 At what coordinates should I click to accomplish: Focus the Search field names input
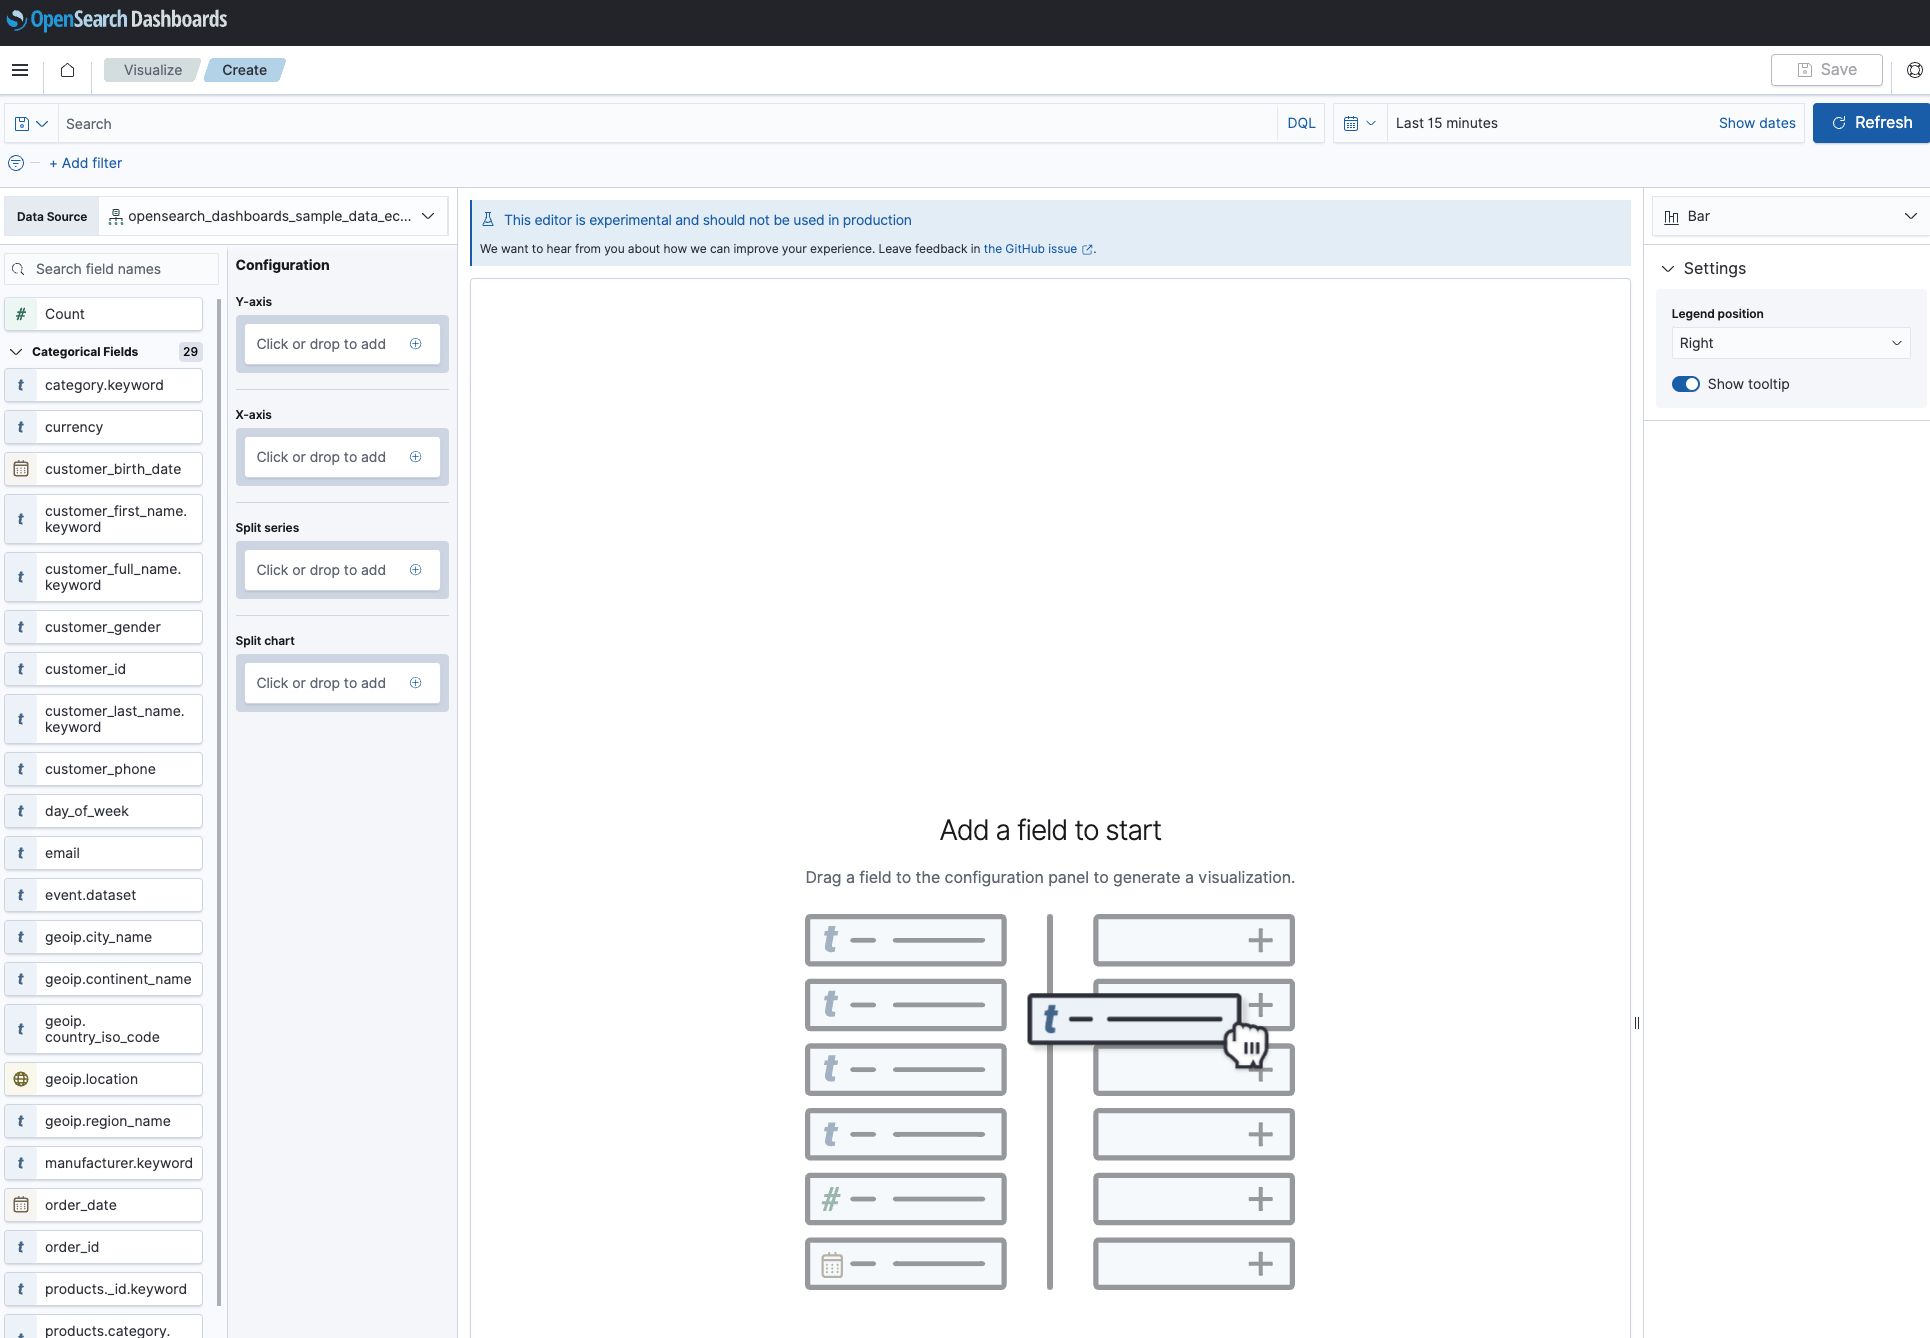pos(112,269)
